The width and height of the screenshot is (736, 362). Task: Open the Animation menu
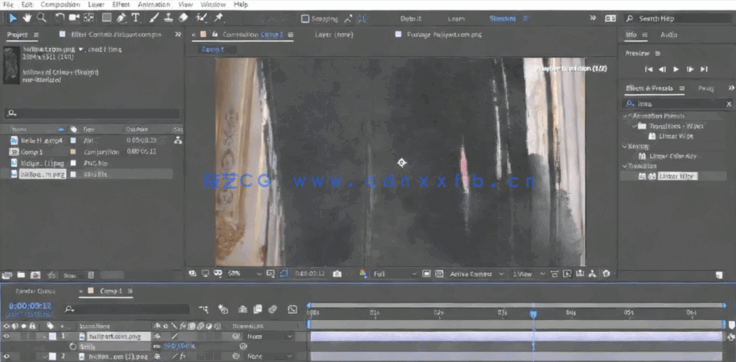click(x=154, y=5)
